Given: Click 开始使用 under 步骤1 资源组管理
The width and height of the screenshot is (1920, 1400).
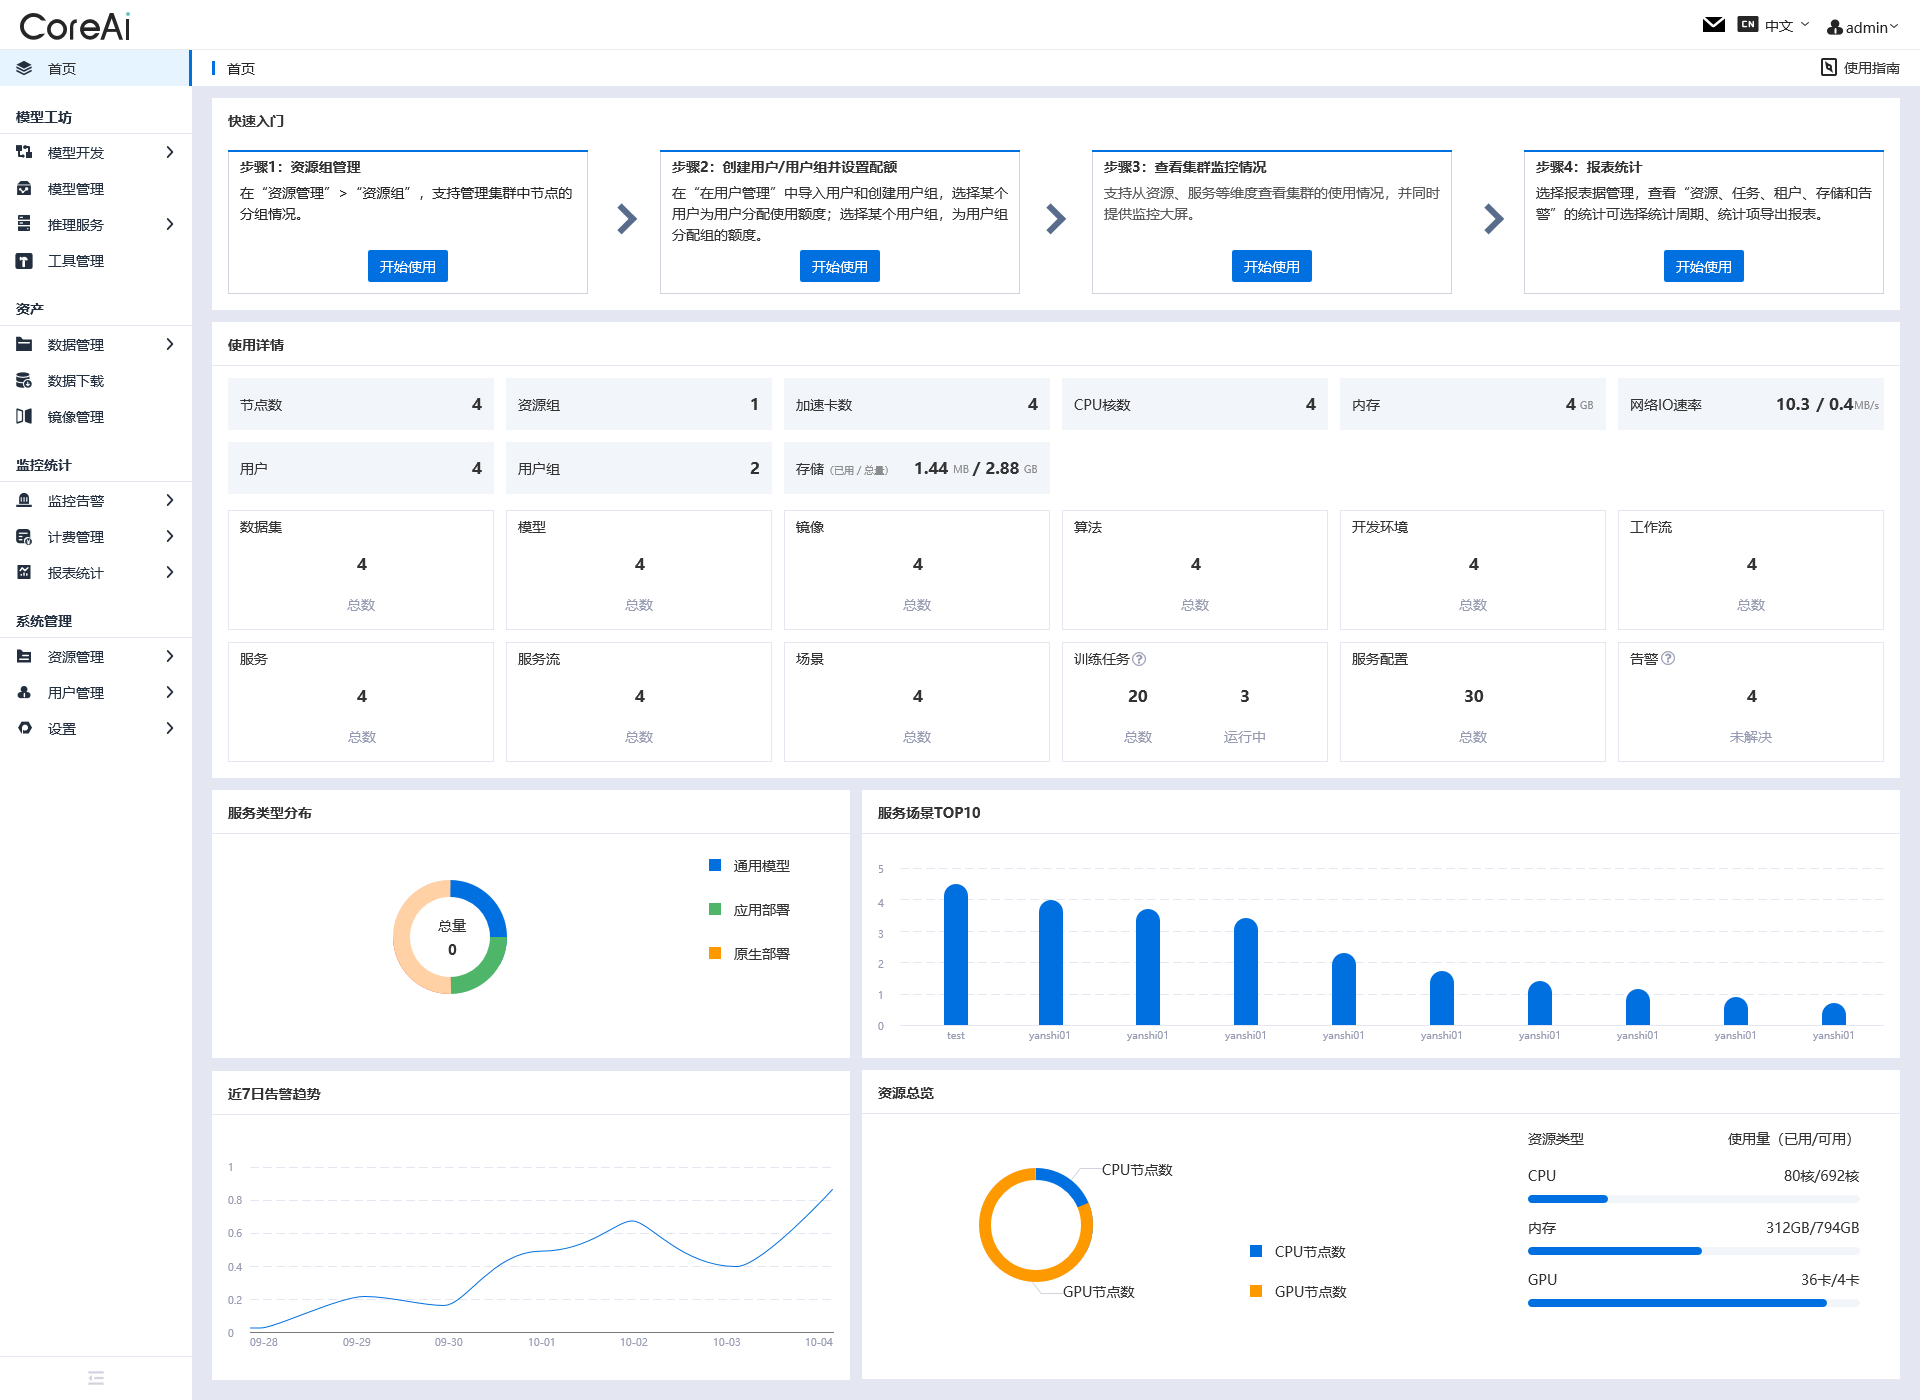Looking at the screenshot, I should [x=407, y=266].
